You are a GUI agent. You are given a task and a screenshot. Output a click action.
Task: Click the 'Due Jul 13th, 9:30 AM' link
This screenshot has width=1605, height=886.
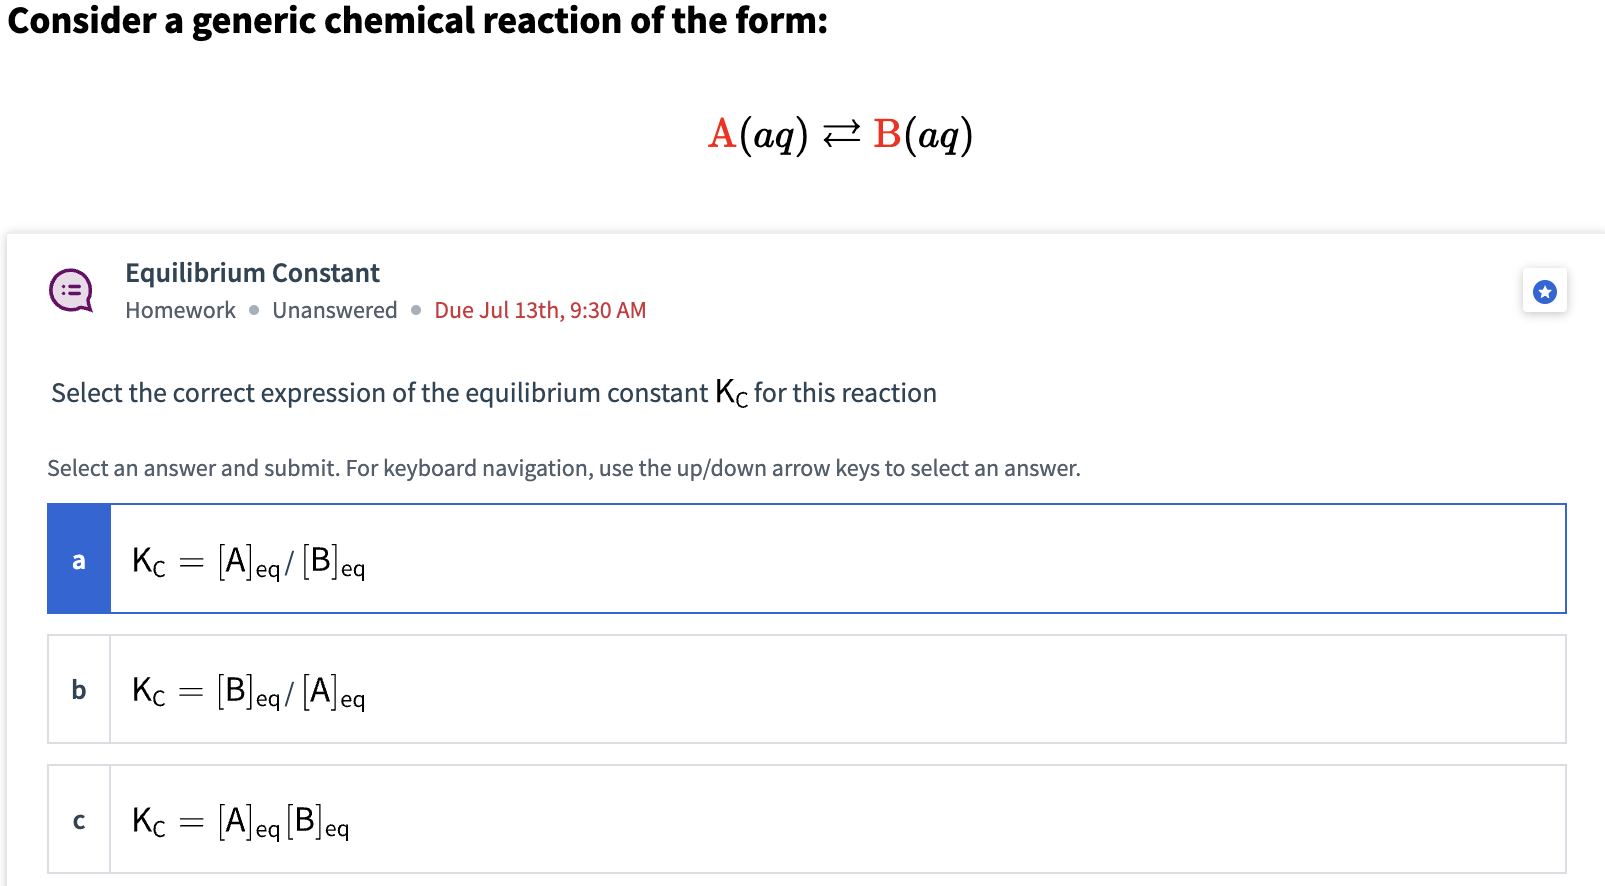point(540,310)
